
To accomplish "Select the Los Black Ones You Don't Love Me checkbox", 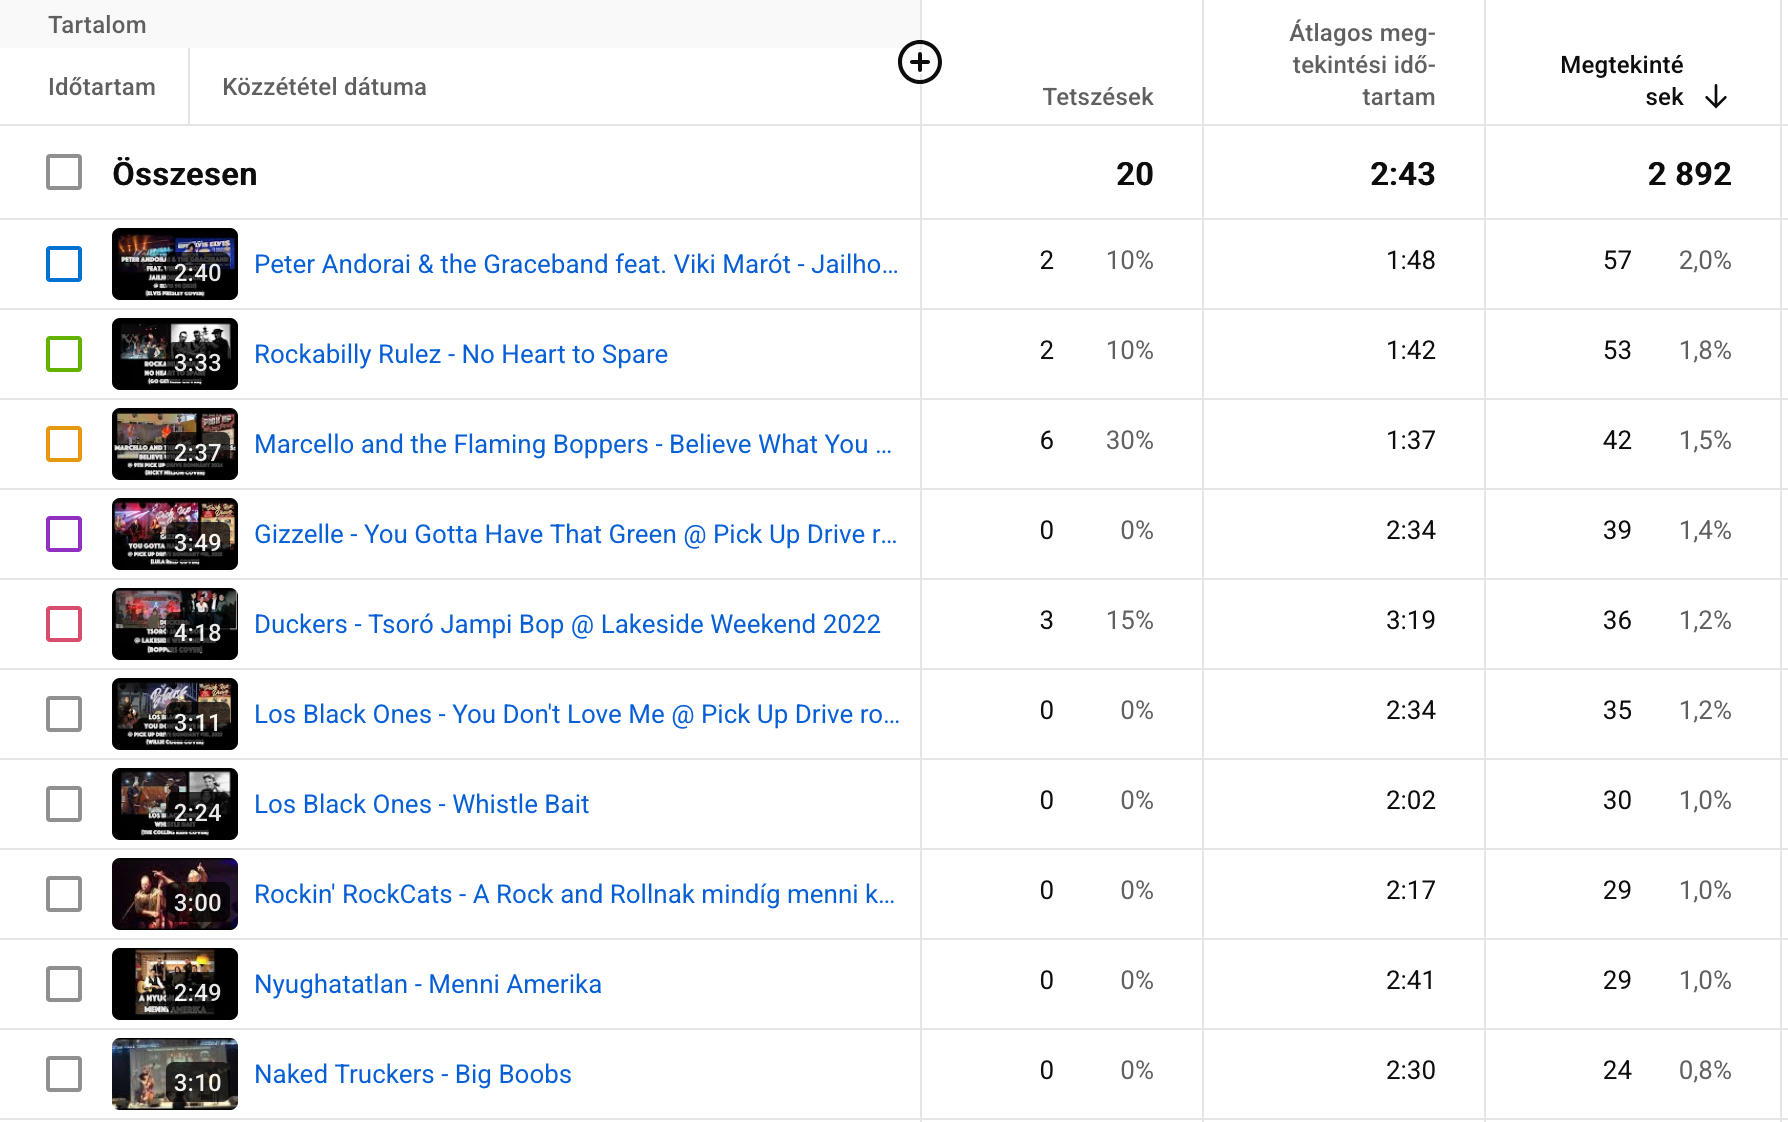I will click(x=64, y=714).
